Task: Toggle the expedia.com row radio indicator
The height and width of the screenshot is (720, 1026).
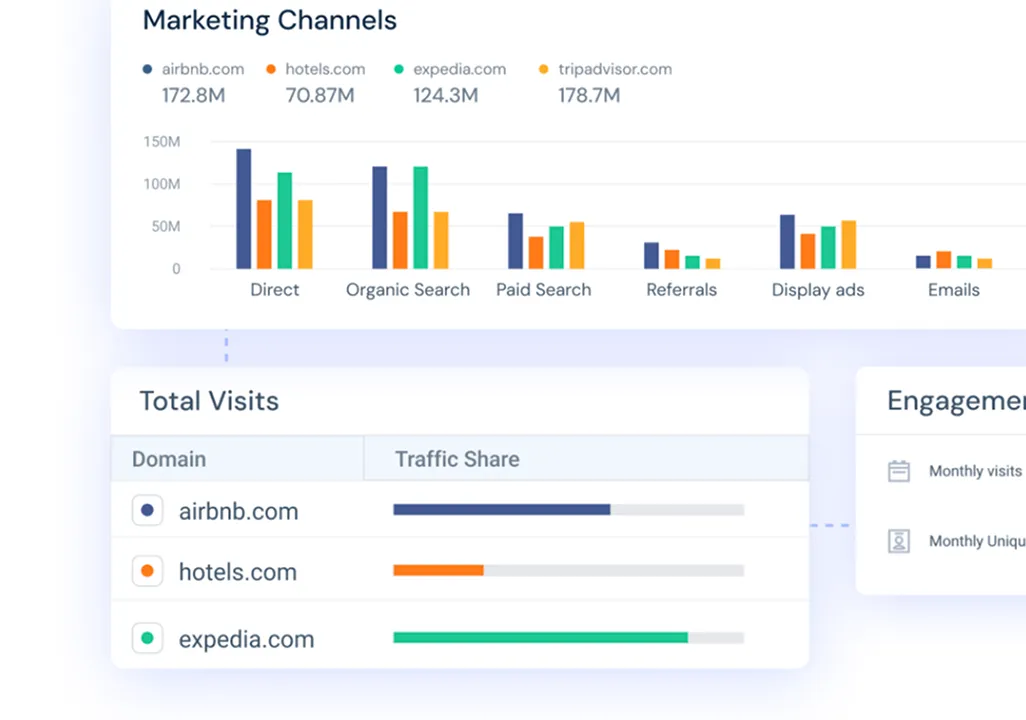Action: click(148, 639)
